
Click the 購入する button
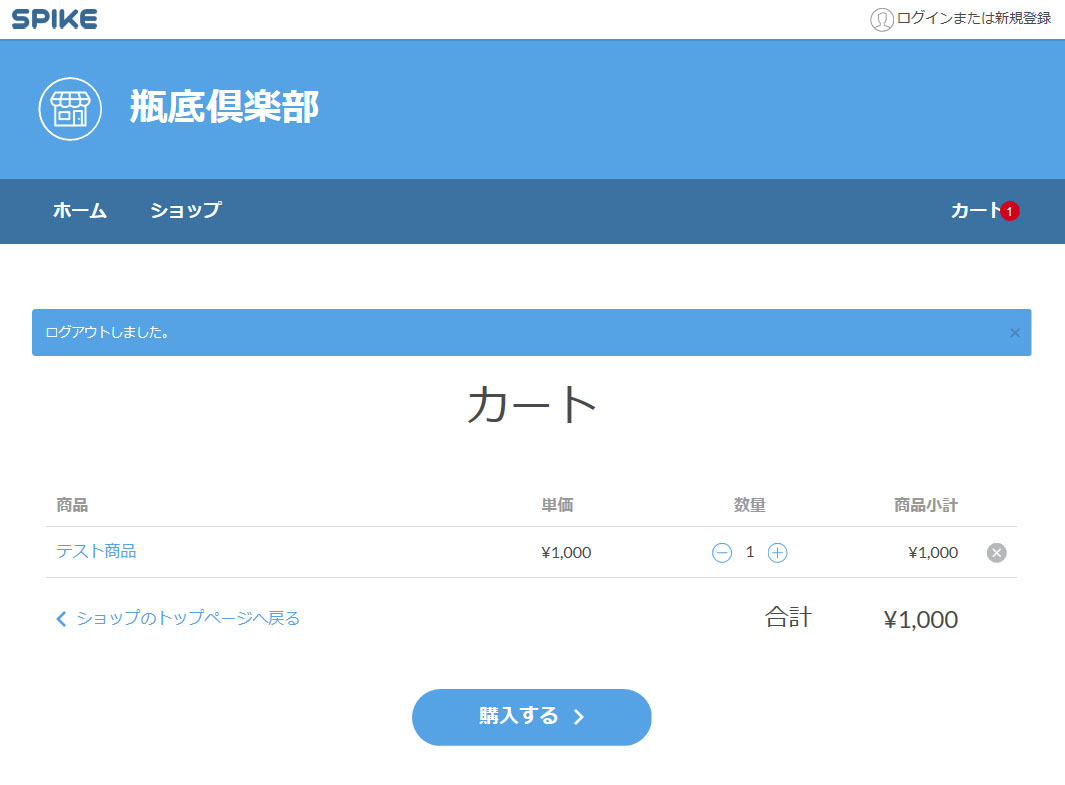pos(532,717)
